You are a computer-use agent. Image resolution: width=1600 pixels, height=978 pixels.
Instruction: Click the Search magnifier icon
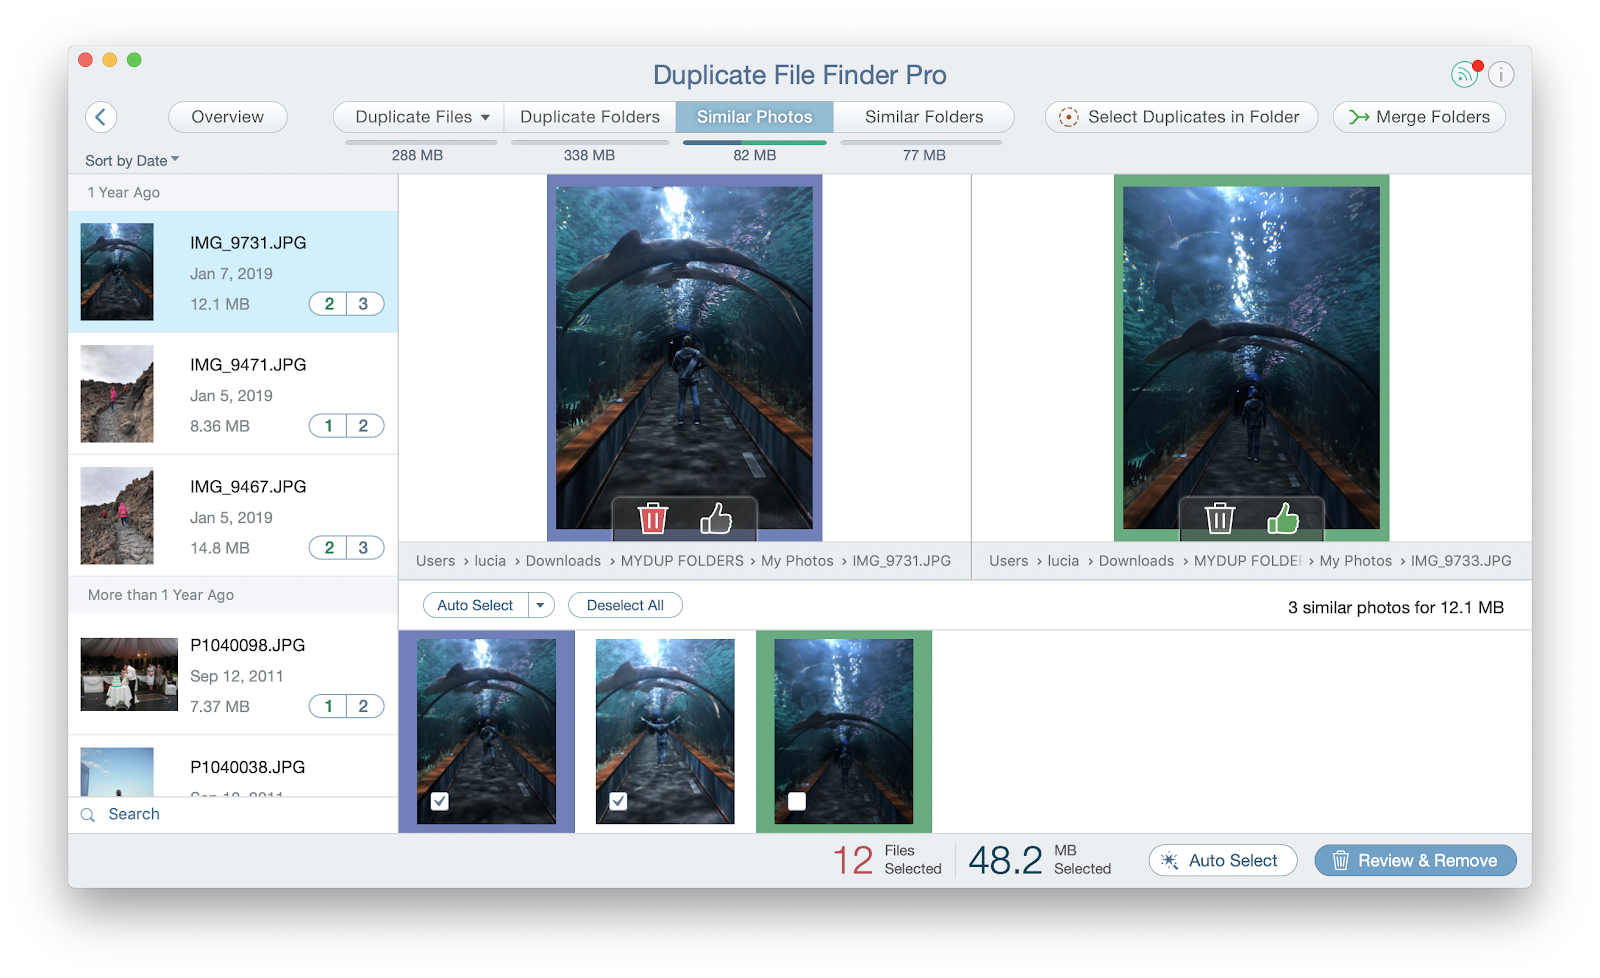coord(88,815)
